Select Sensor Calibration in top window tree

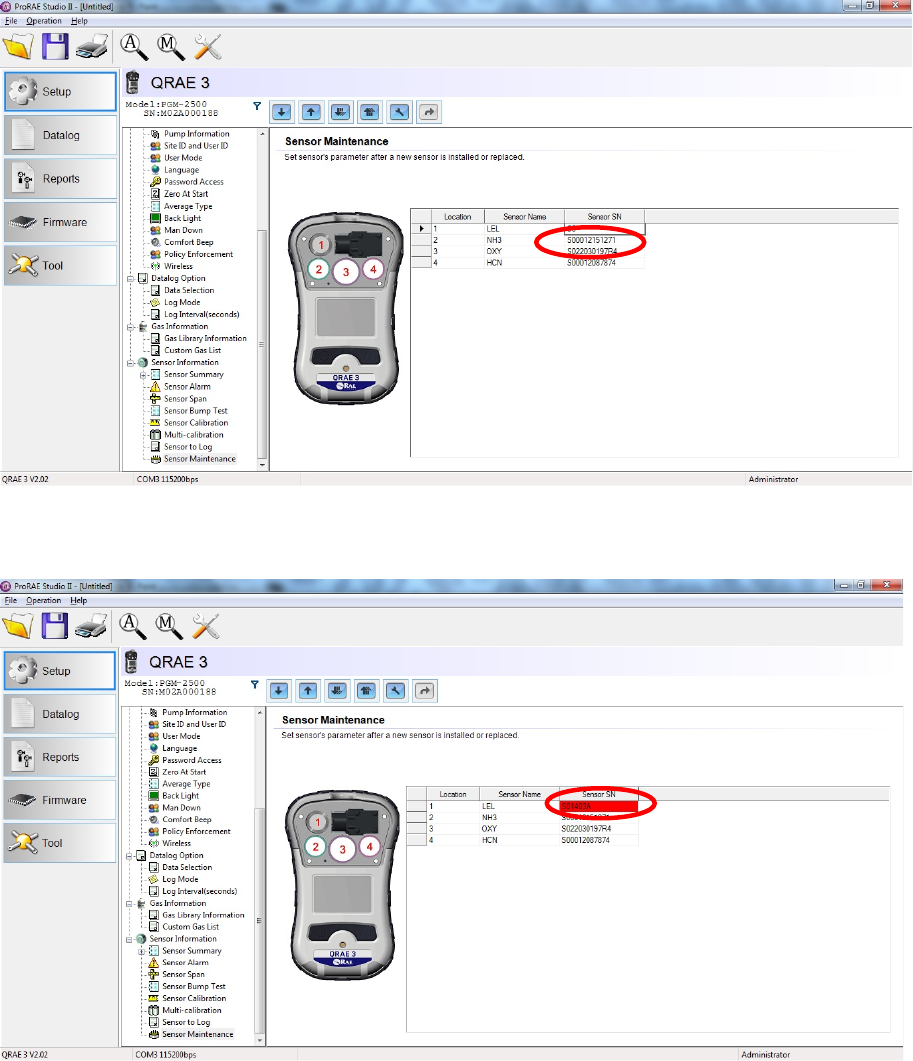click(196, 423)
